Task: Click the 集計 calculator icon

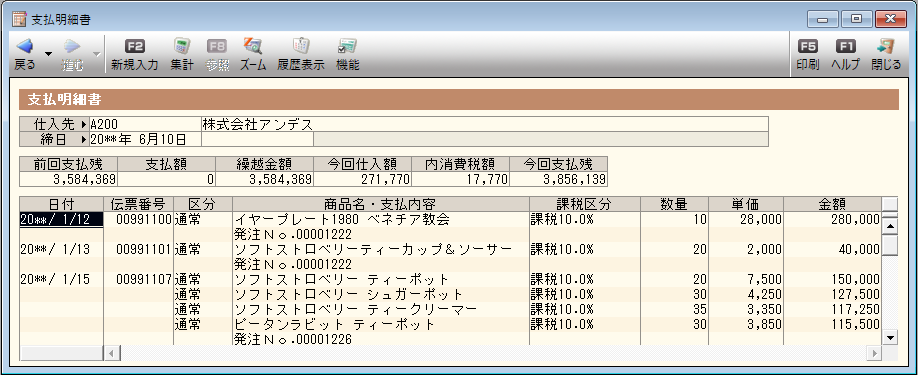Action: pos(182,46)
